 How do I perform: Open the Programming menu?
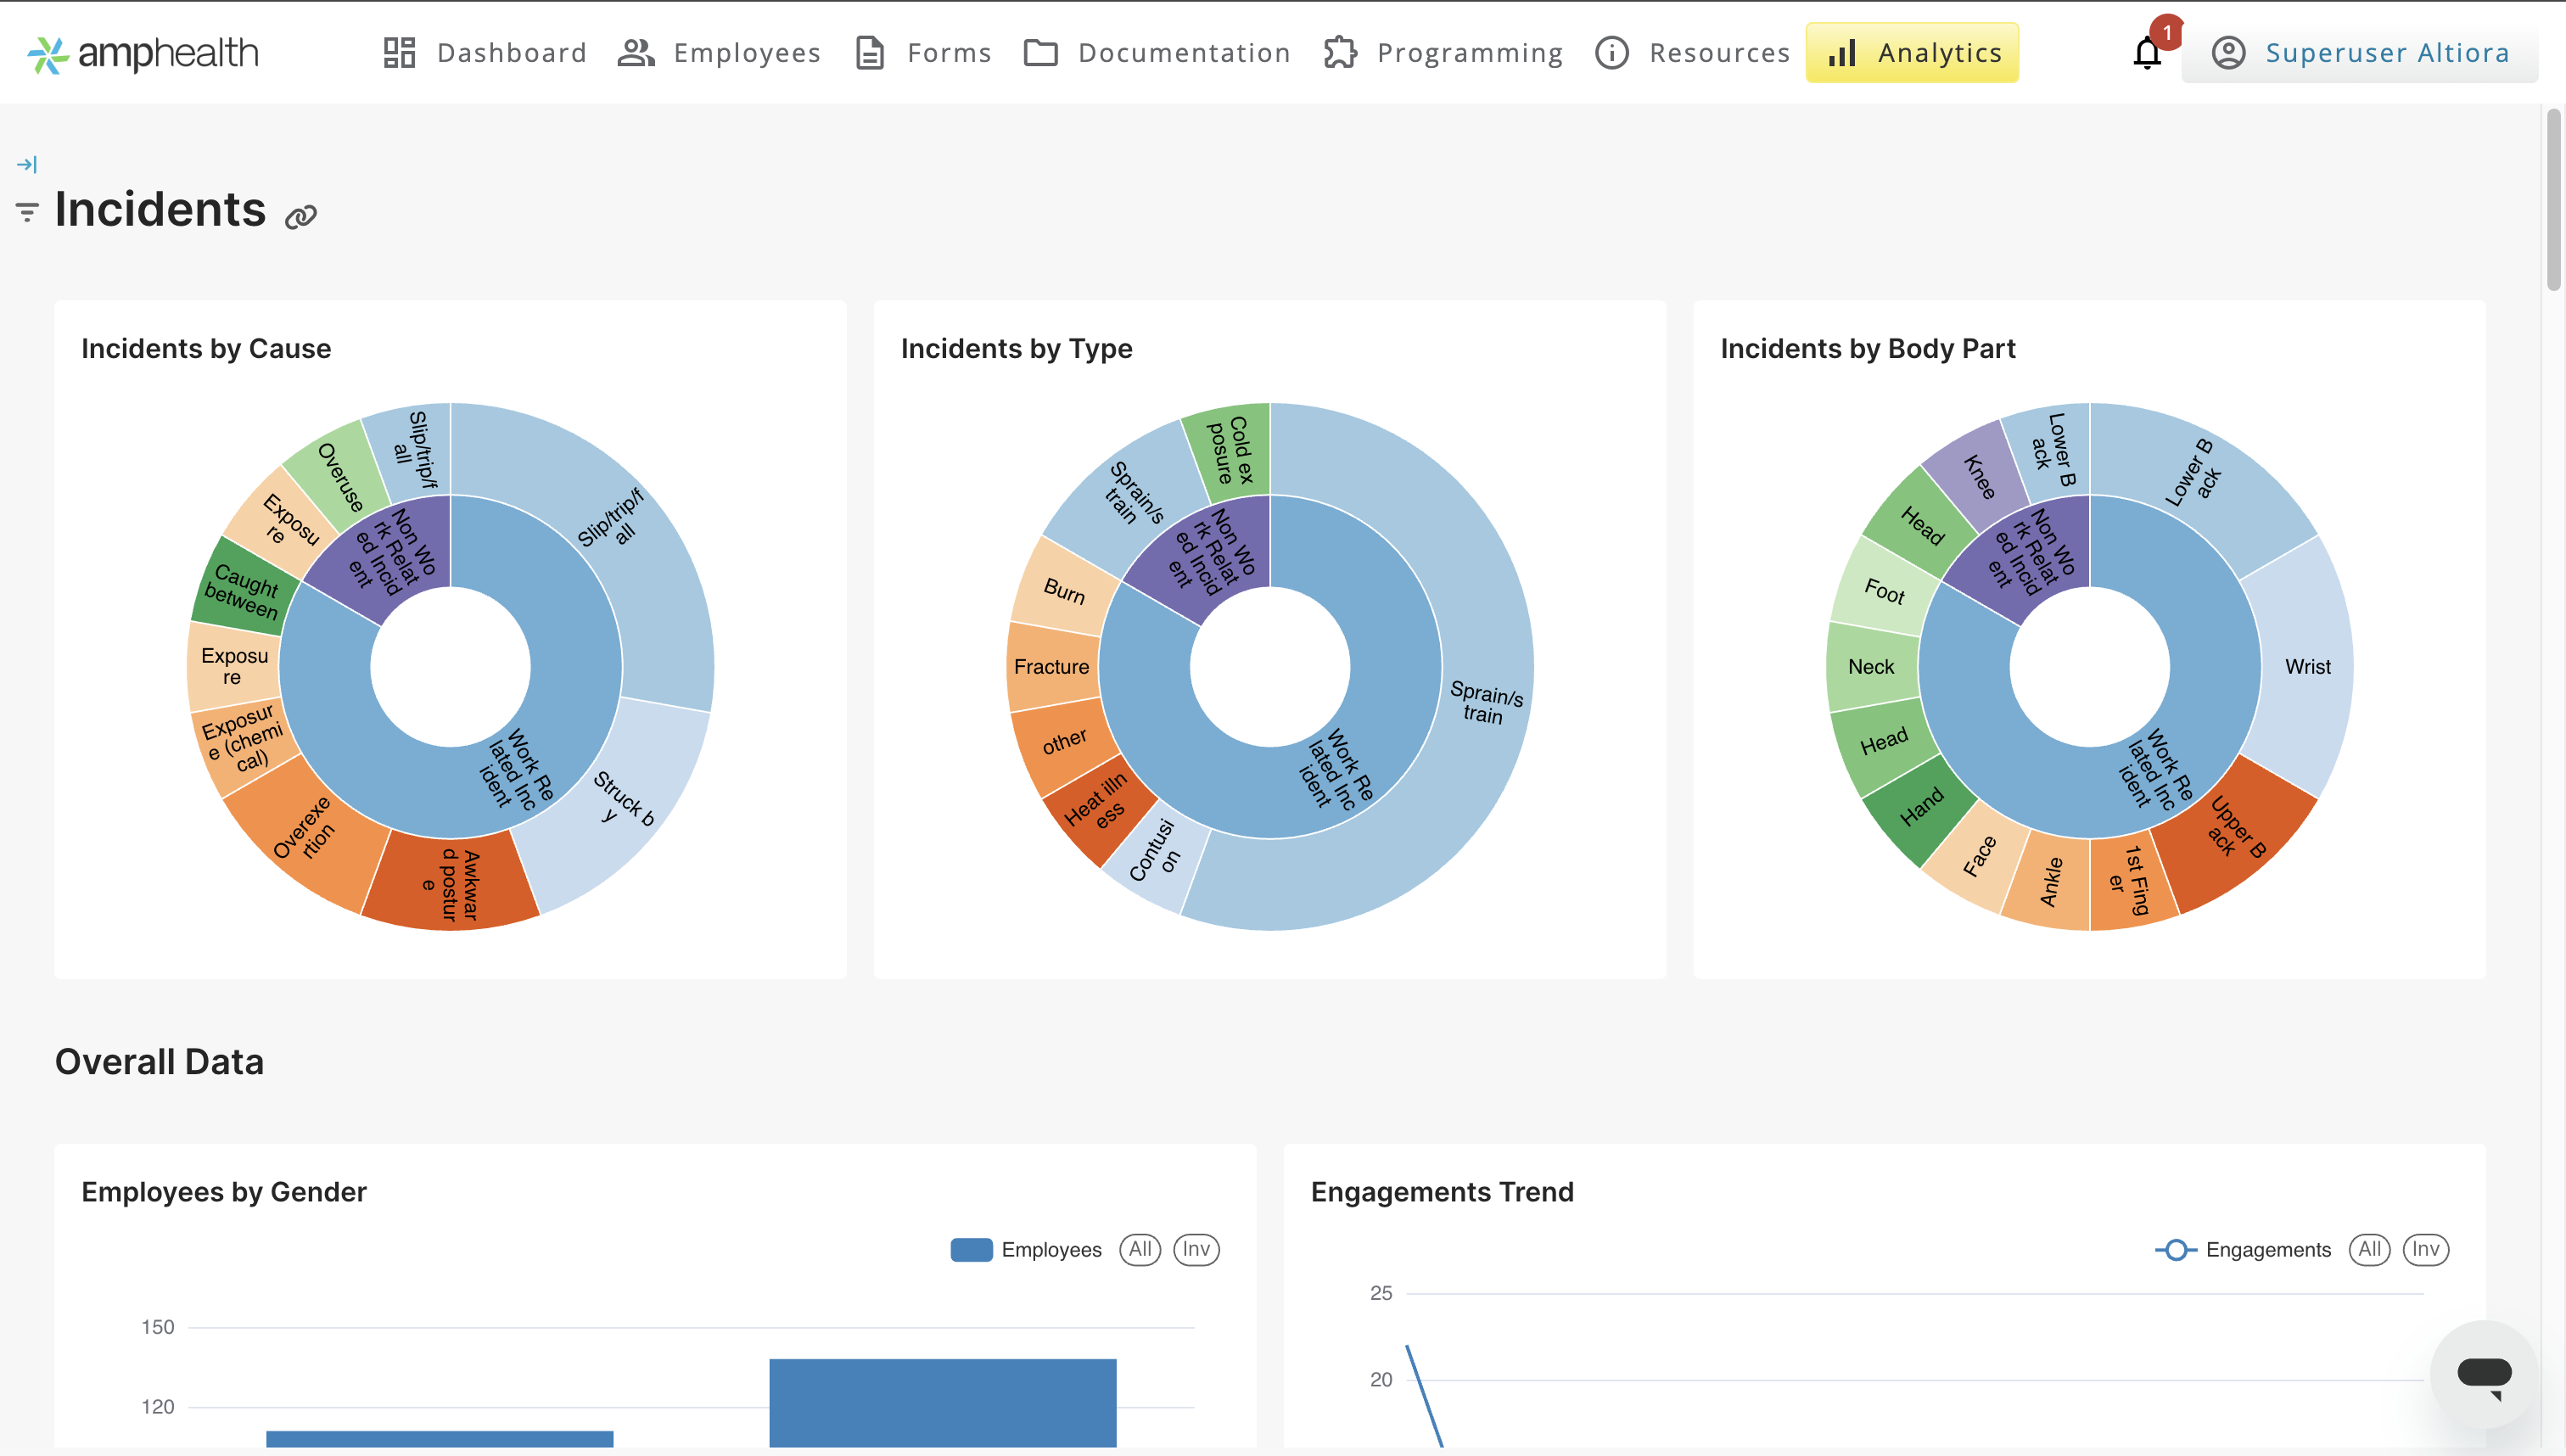coord(1443,53)
